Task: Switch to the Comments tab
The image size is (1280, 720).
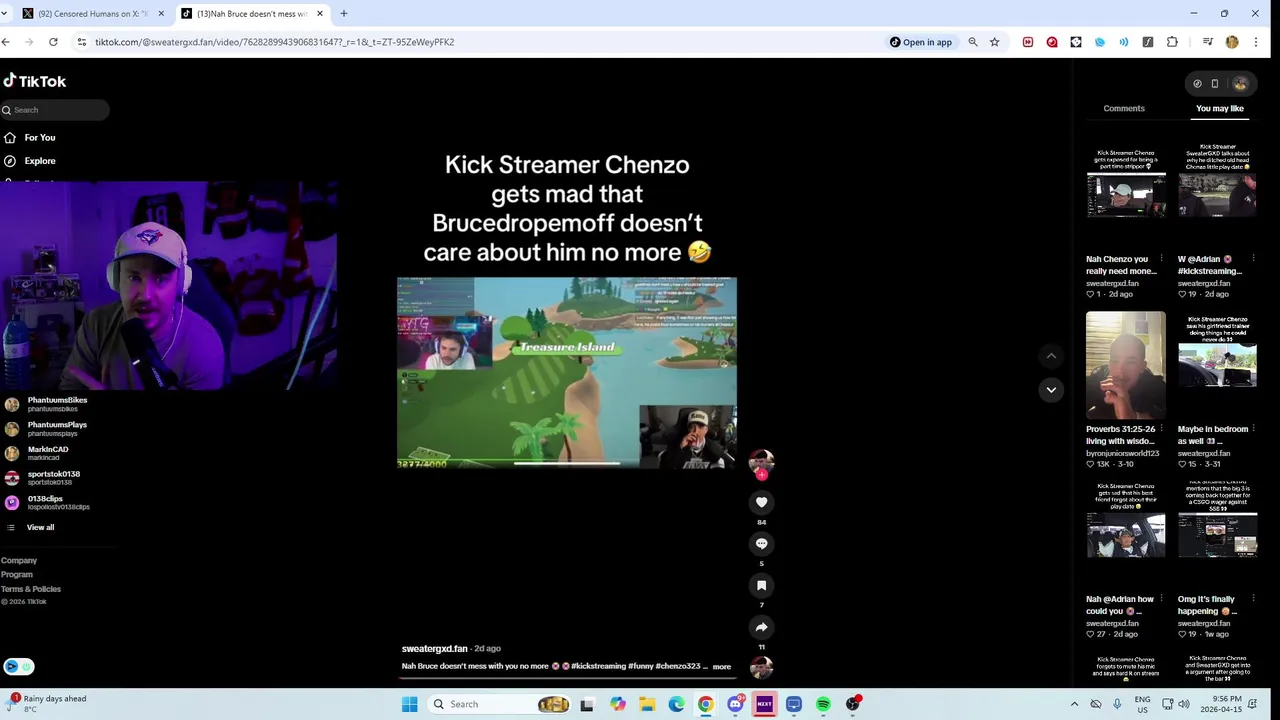Action: (1124, 108)
